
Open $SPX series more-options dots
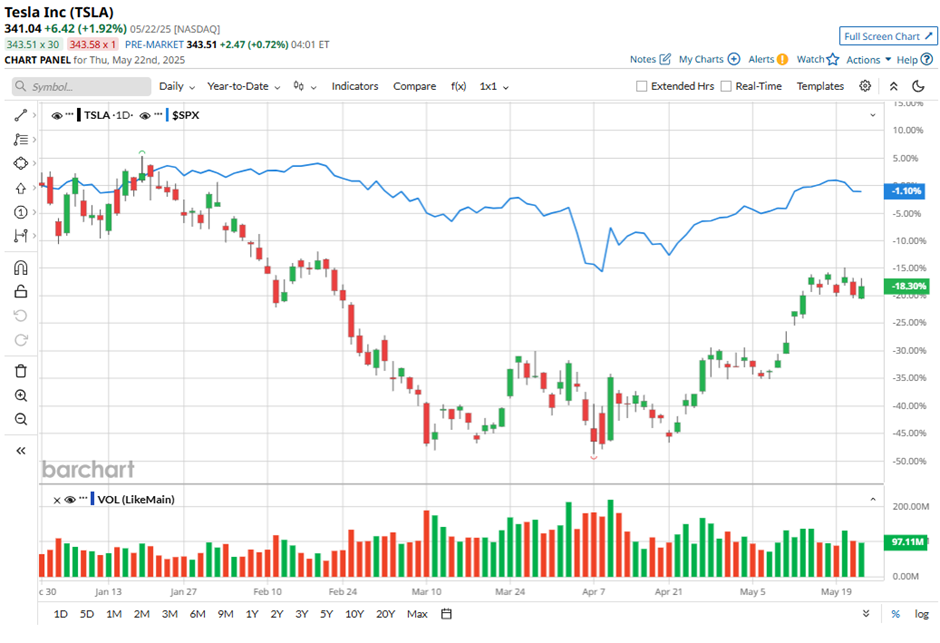(158, 114)
